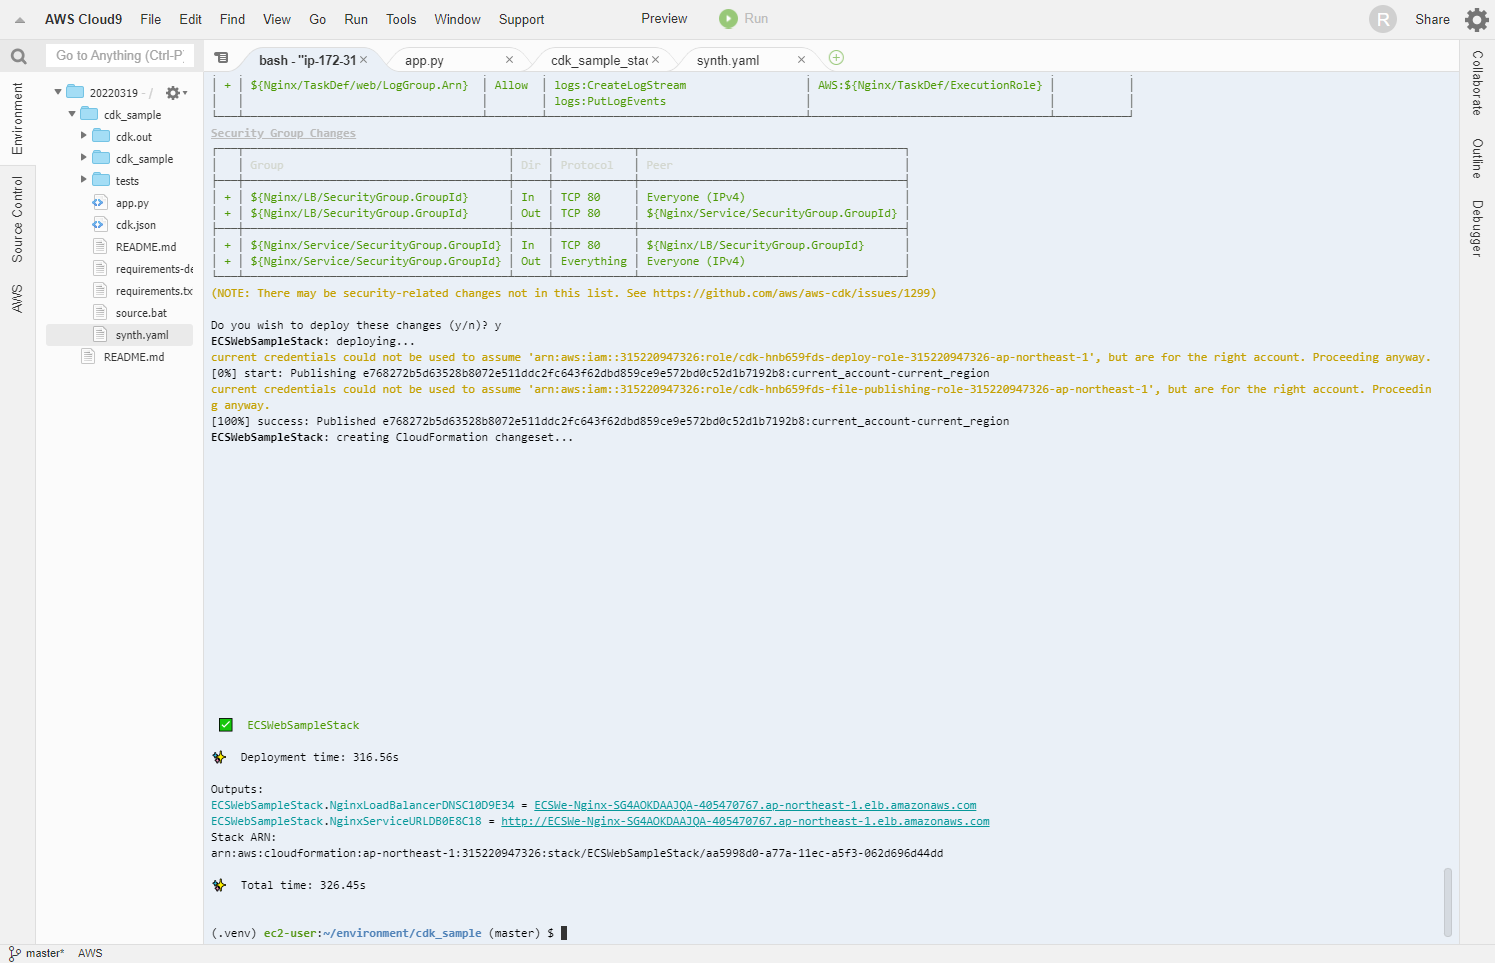The height and width of the screenshot is (963, 1495).
Task: Close the bash terminal tab
Action: click(364, 60)
